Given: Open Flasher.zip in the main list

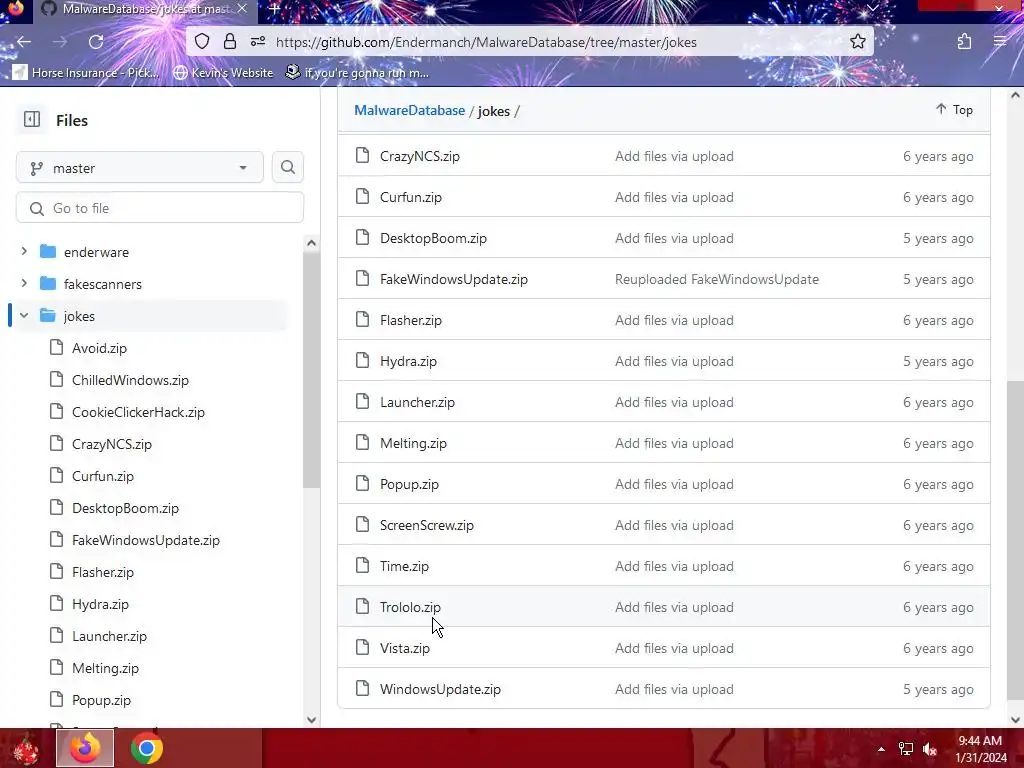Looking at the screenshot, I should tap(411, 321).
